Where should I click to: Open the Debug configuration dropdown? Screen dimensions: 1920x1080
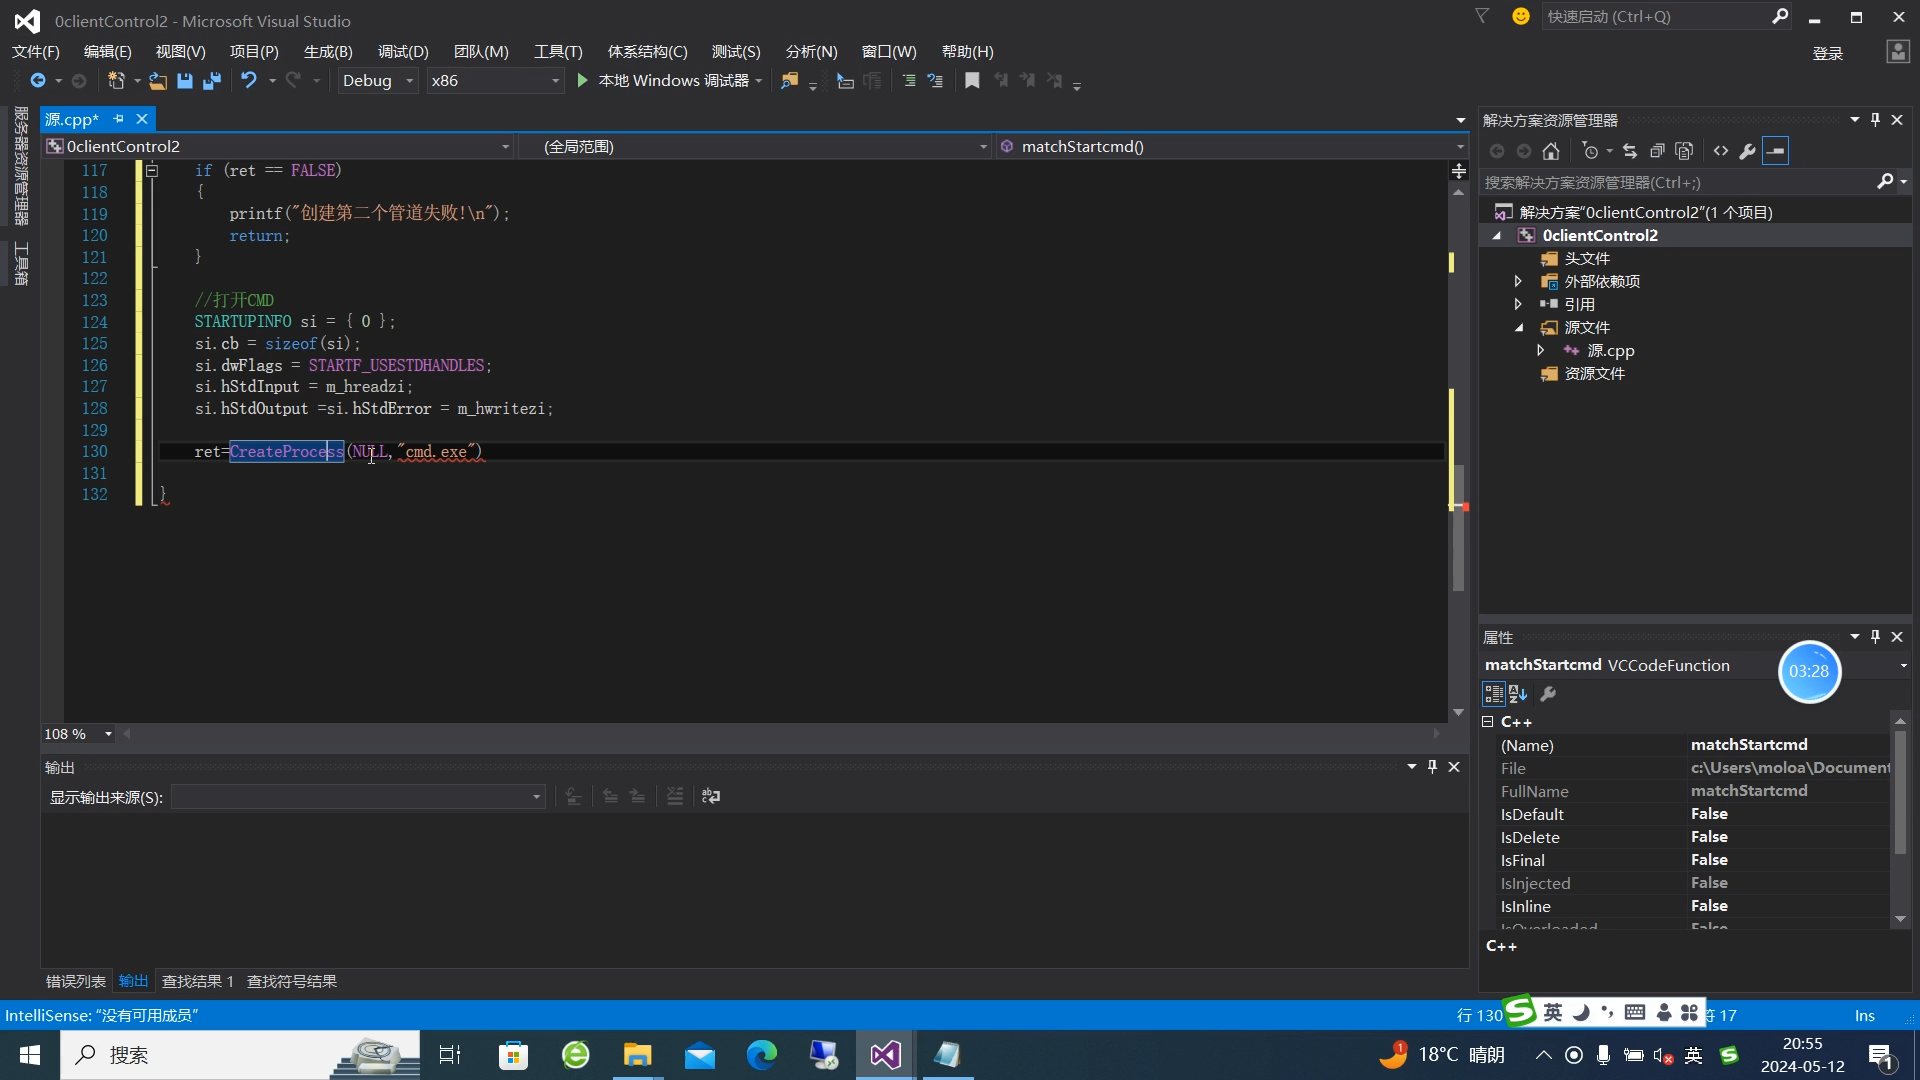coord(377,81)
